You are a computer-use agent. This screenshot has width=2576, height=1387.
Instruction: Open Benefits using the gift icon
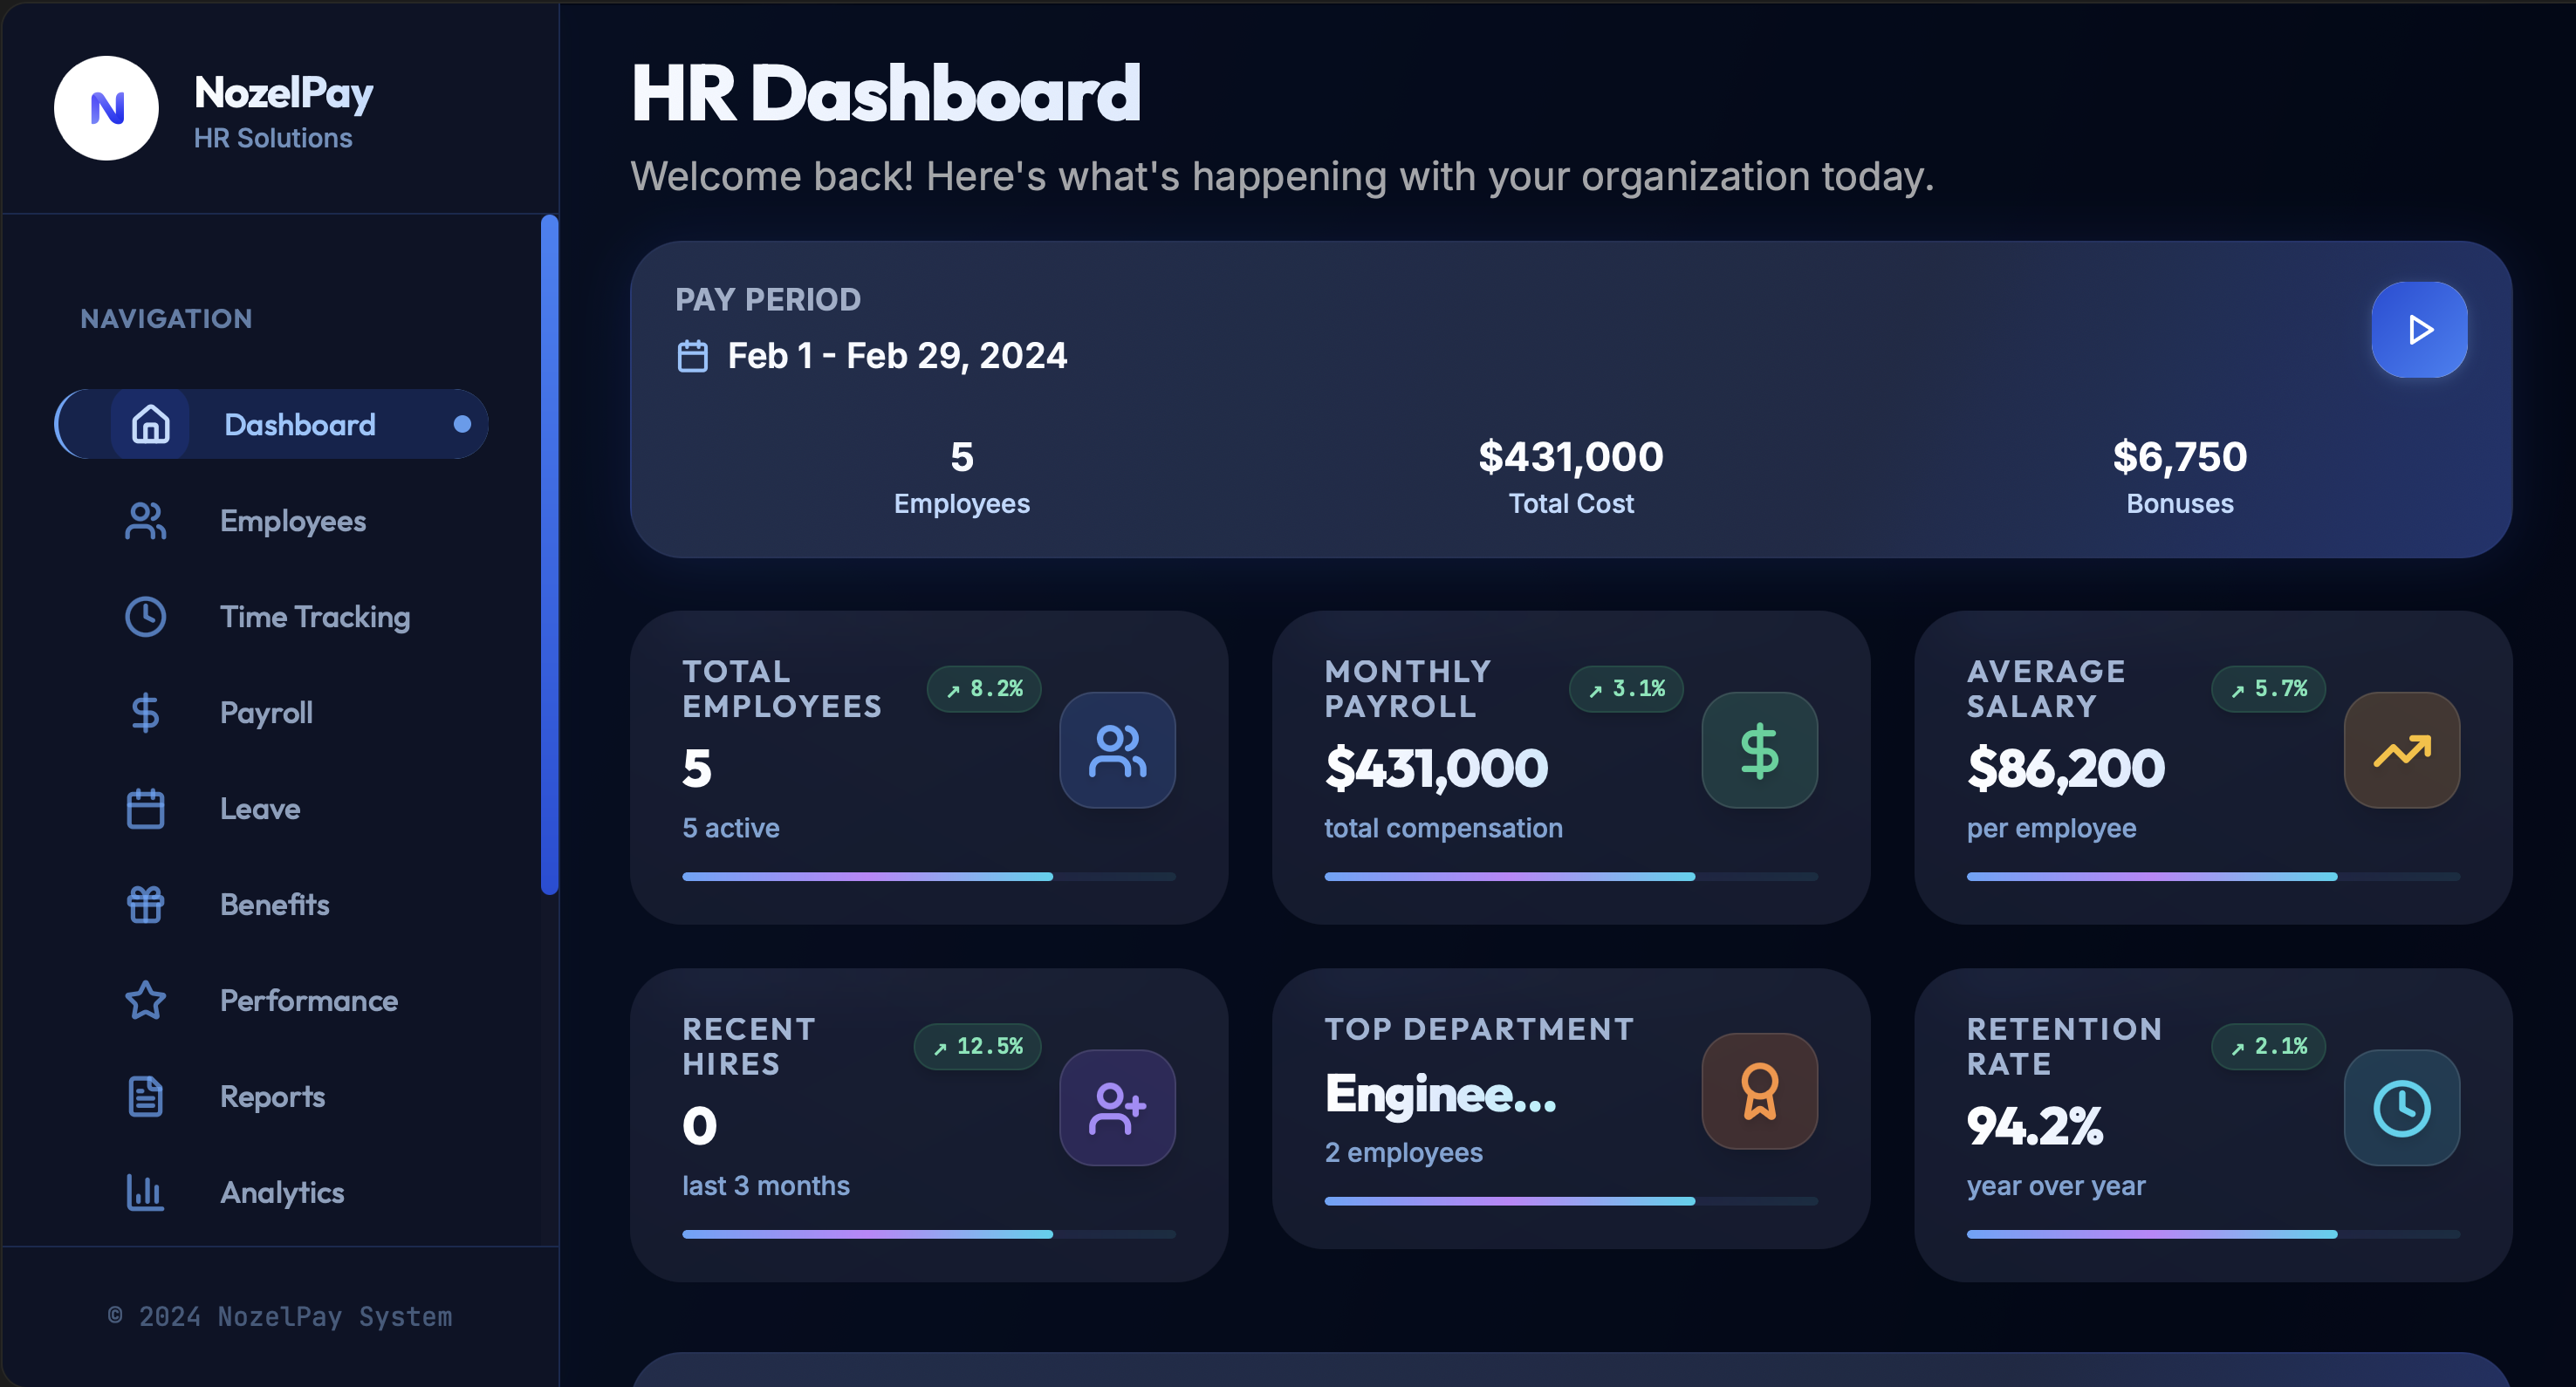(145, 904)
